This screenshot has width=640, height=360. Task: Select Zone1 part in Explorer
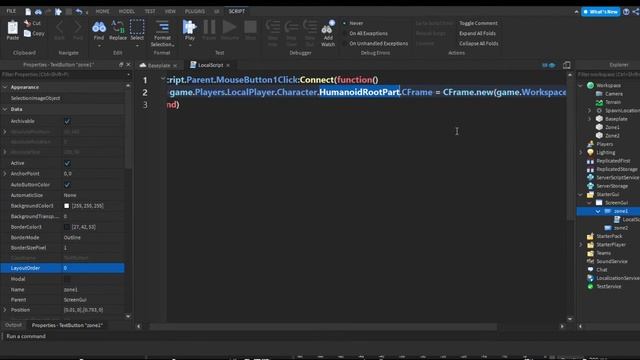coord(612,127)
